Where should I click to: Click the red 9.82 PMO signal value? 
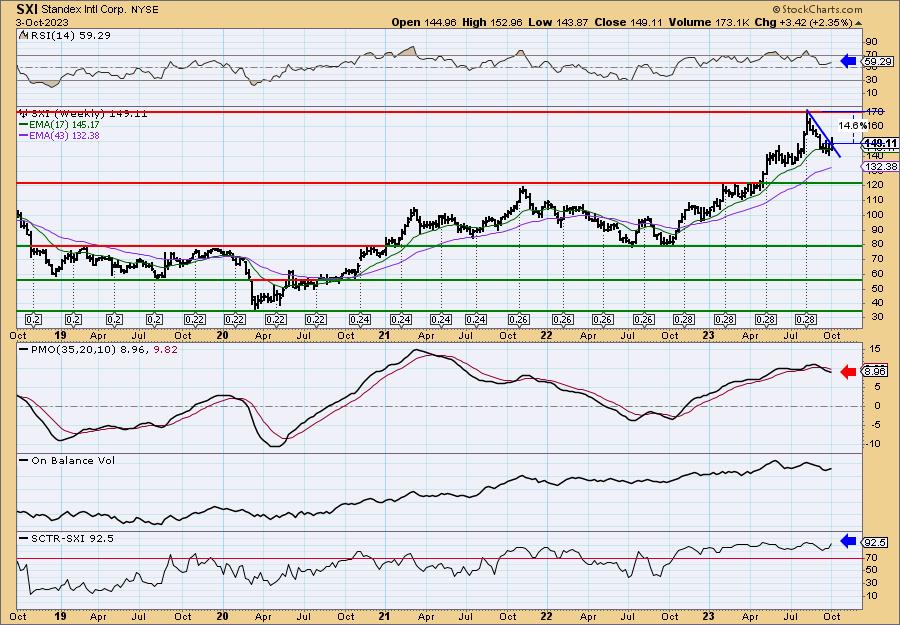[x=166, y=348]
